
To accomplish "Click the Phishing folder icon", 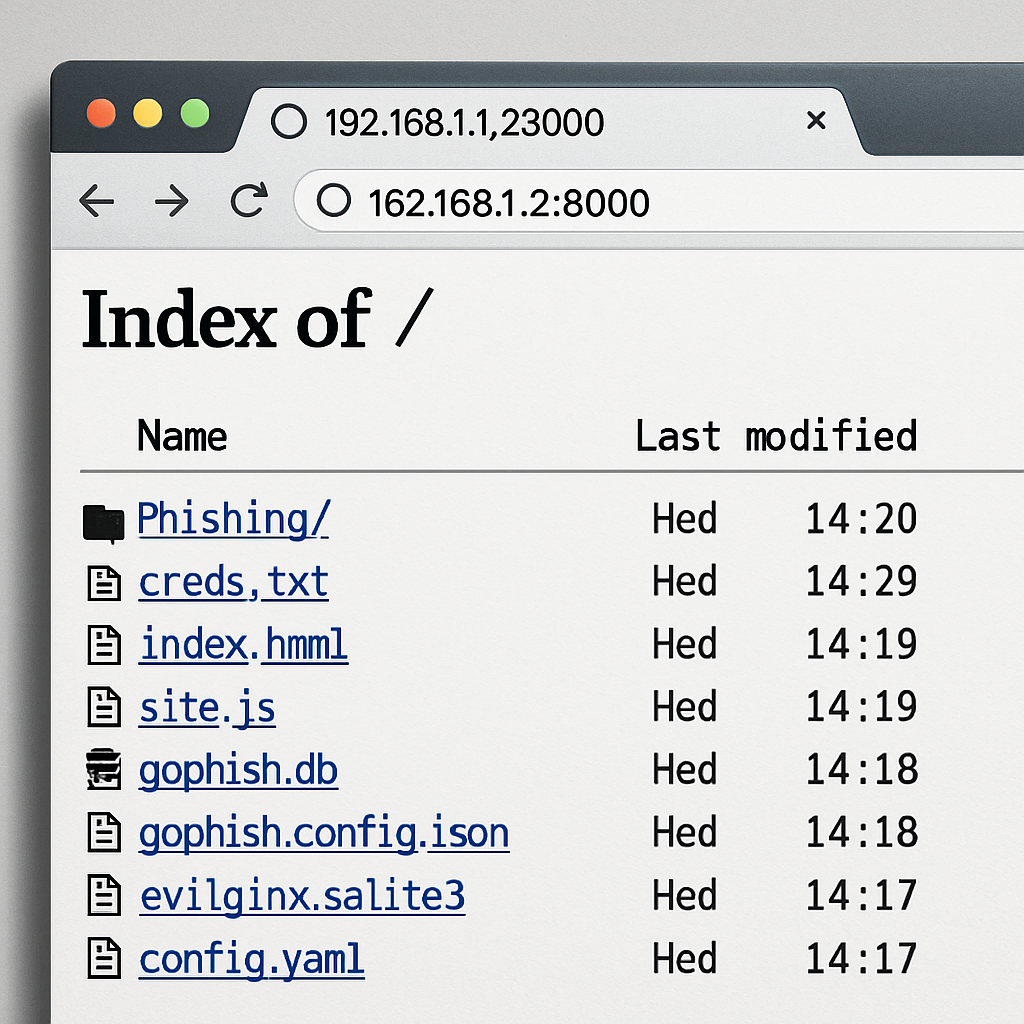I will [x=103, y=523].
